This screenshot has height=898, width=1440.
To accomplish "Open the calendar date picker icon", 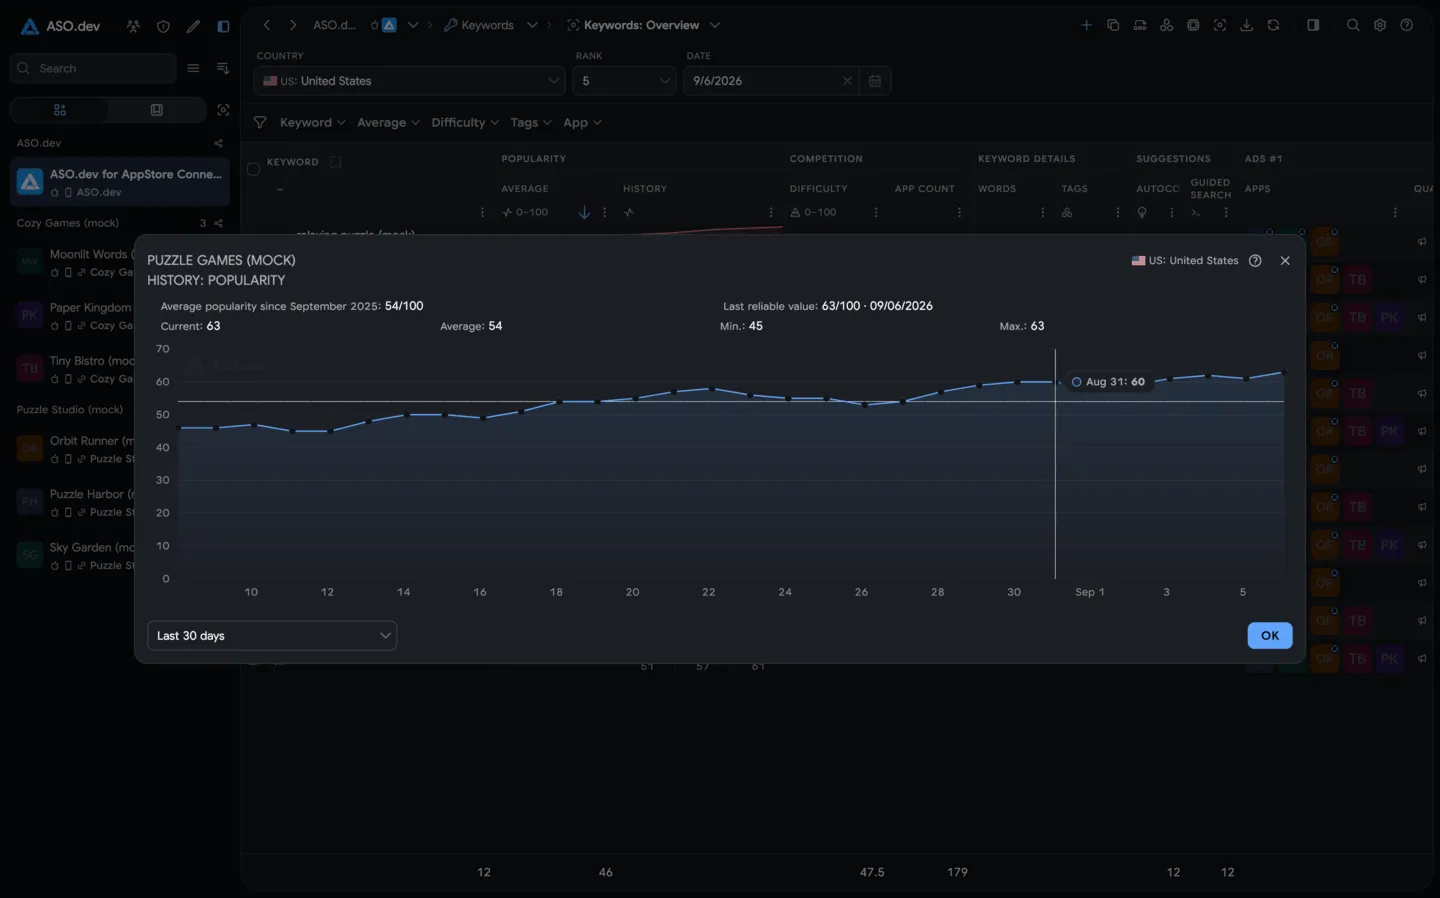I will click(x=875, y=81).
